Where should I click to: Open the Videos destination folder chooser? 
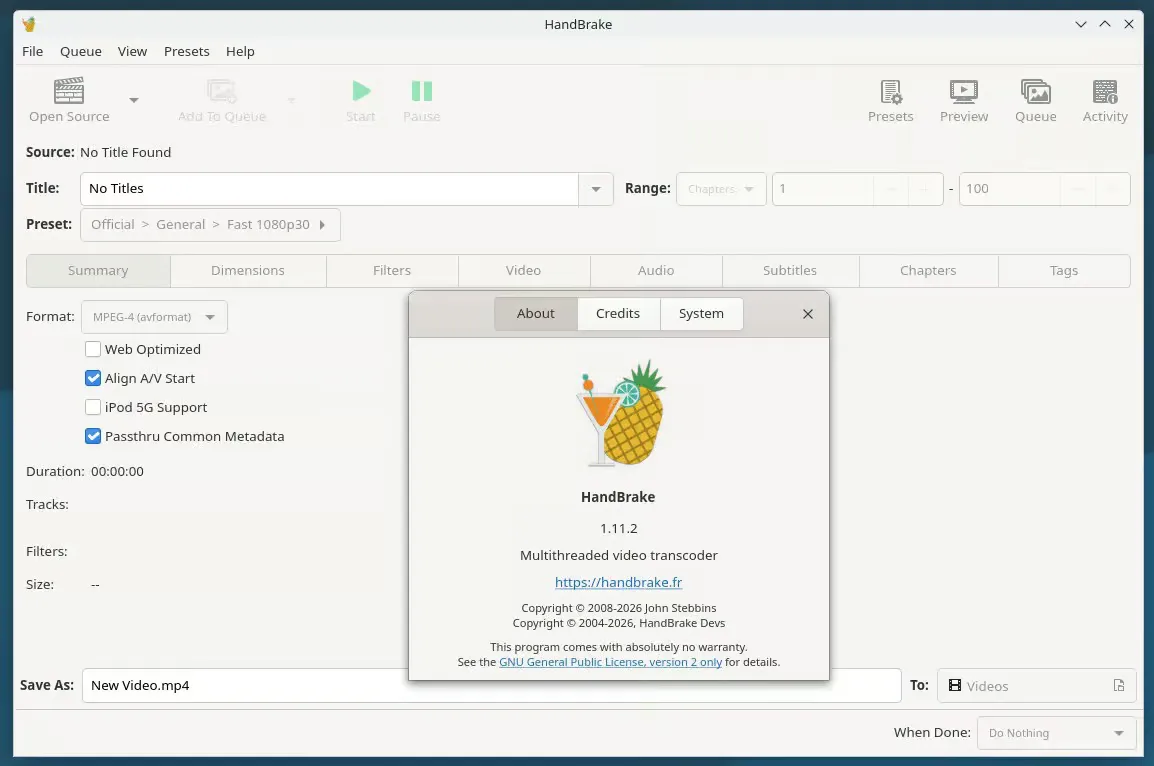pyautogui.click(x=1036, y=686)
